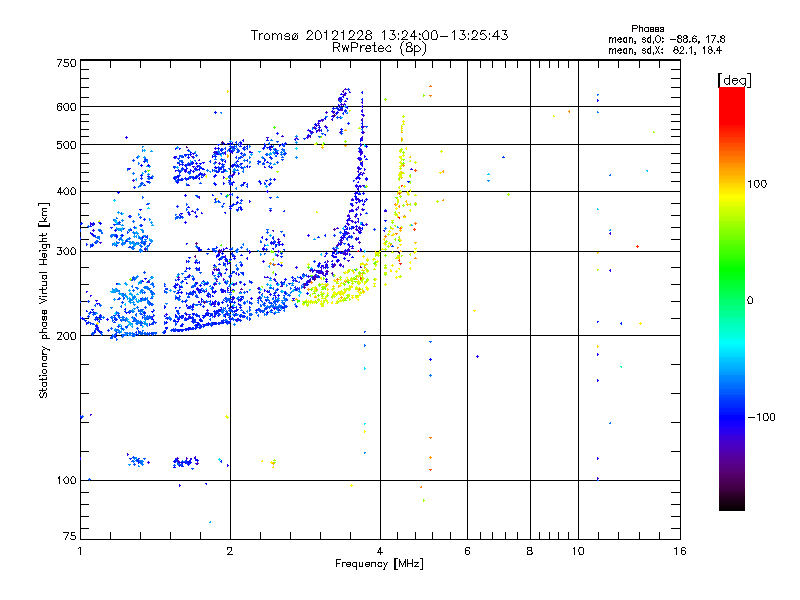The image size is (800, 600).
Task: Click the y-axis tick label "75"
Action: [70, 536]
